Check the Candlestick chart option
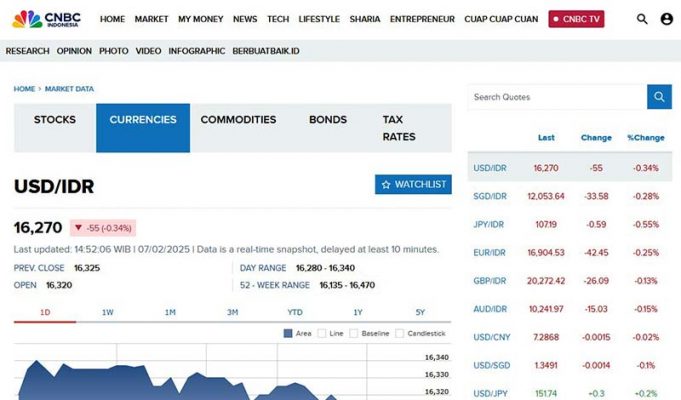This screenshot has width=681, height=400. tap(400, 333)
